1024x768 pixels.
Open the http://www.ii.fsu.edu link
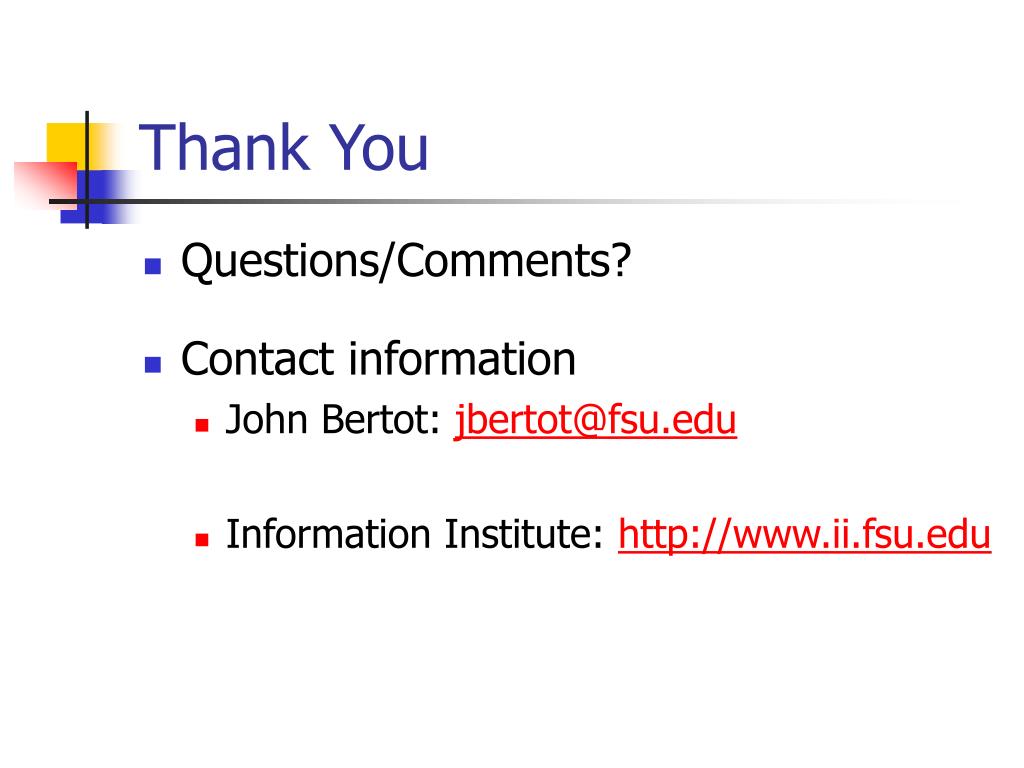[x=805, y=535]
